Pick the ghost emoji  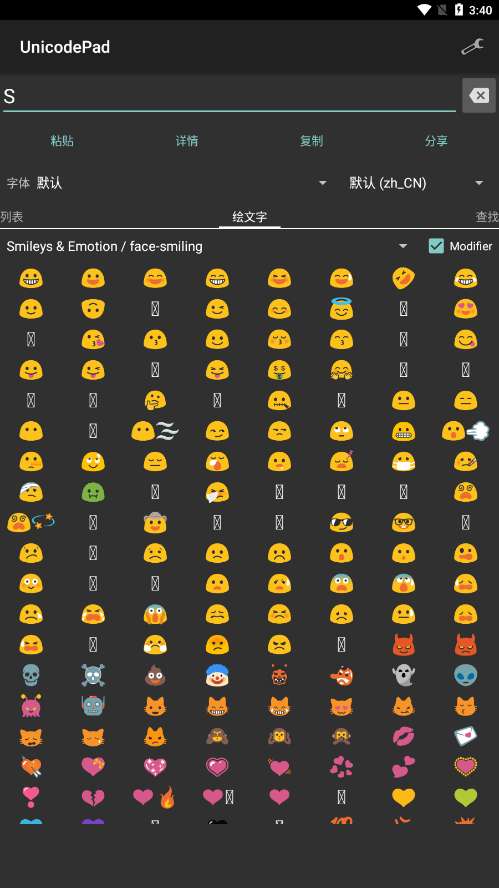pos(403,675)
